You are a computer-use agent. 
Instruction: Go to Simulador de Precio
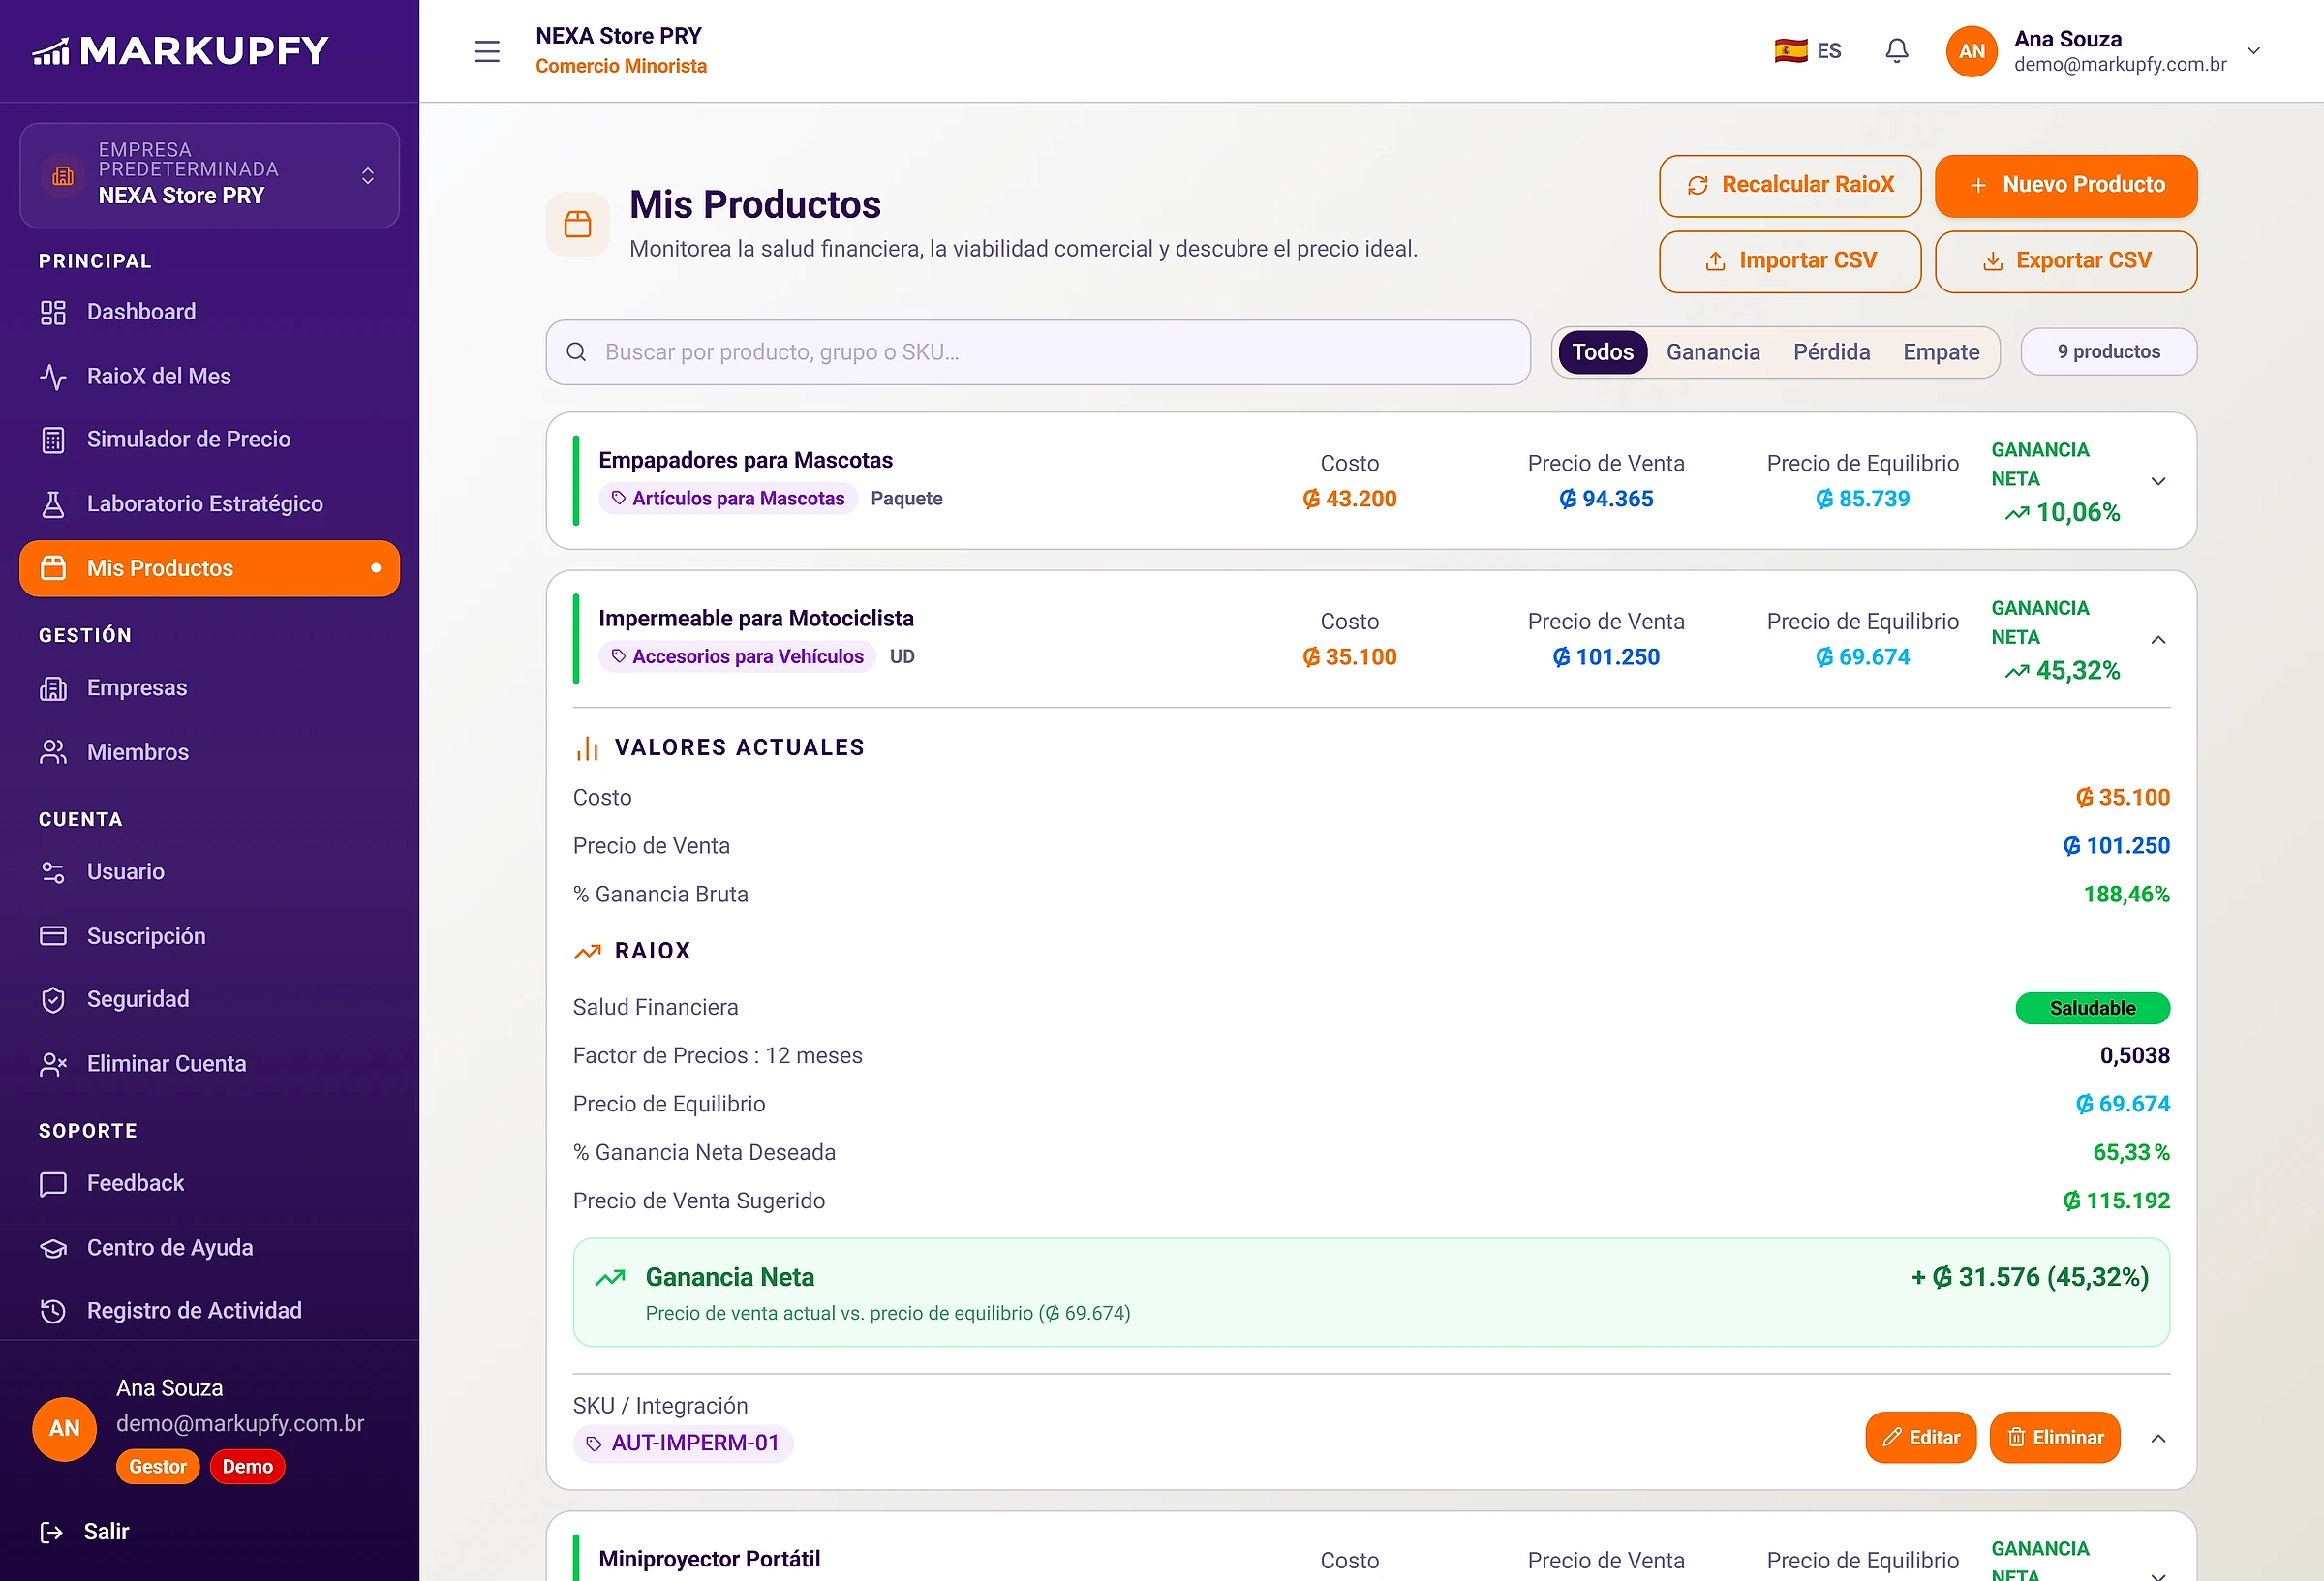point(209,439)
